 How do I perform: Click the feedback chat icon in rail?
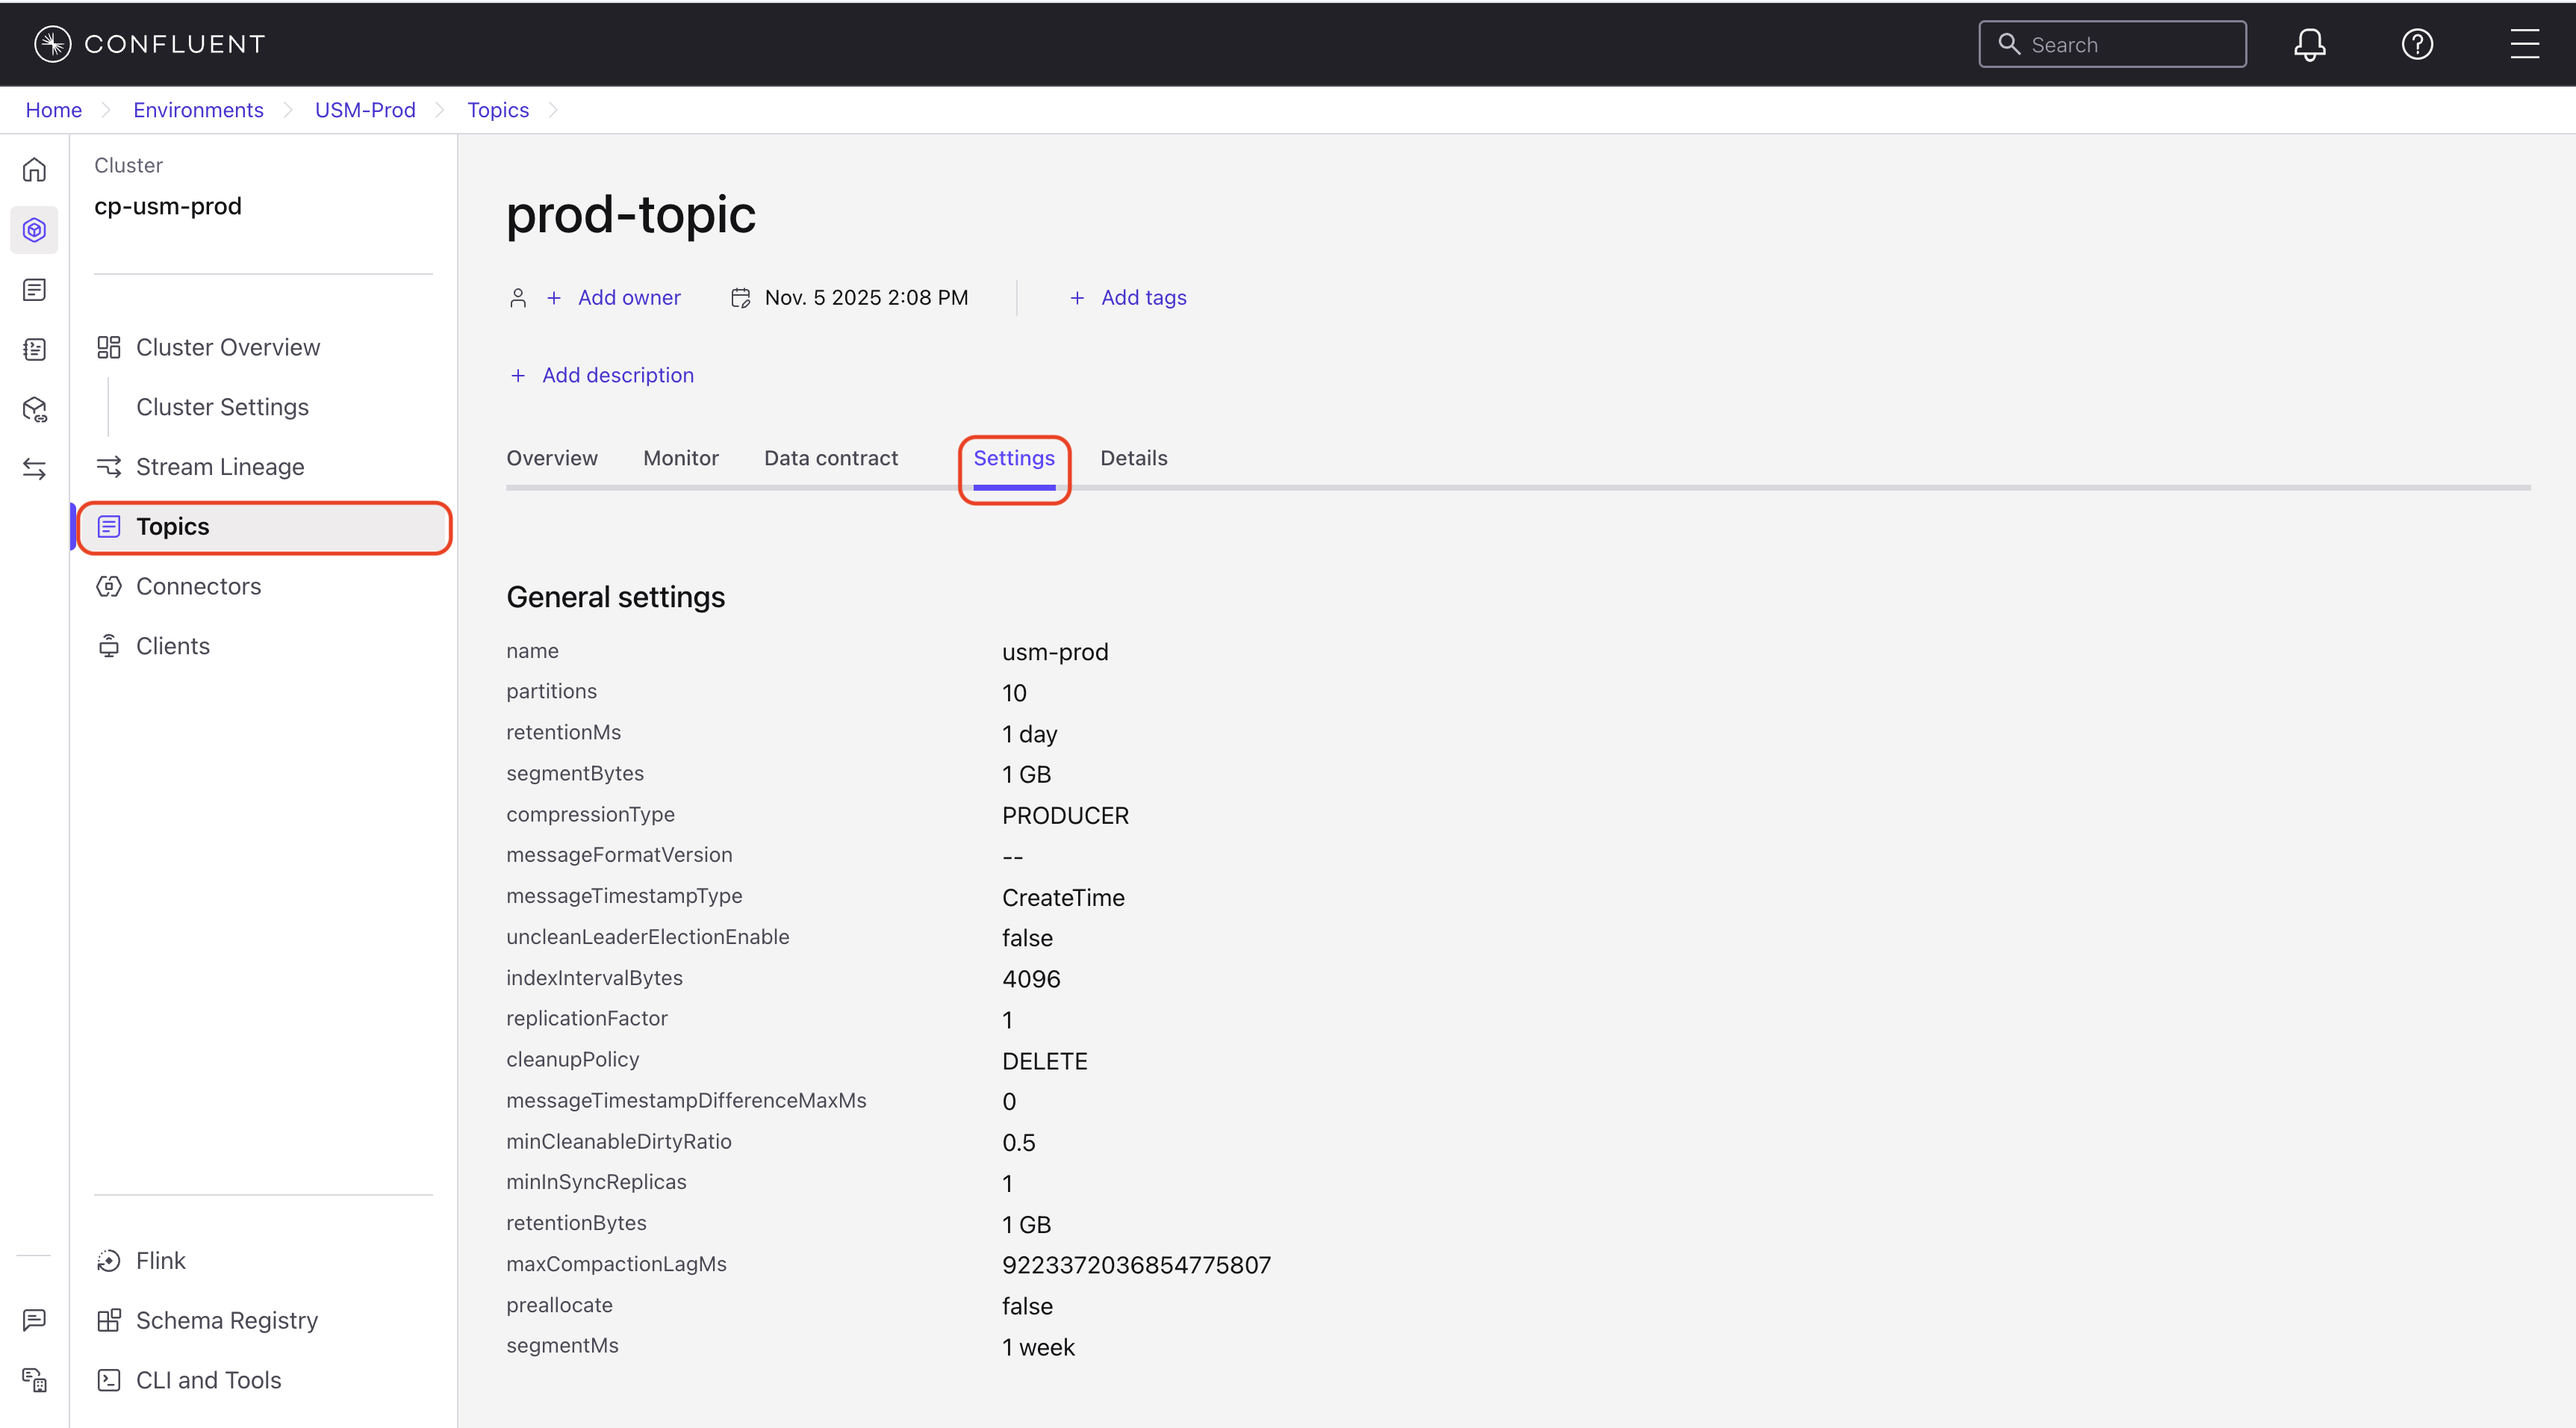pos(35,1320)
